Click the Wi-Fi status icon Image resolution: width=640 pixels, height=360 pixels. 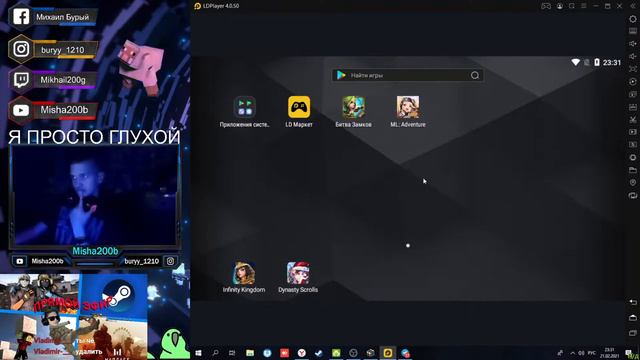coord(576,62)
